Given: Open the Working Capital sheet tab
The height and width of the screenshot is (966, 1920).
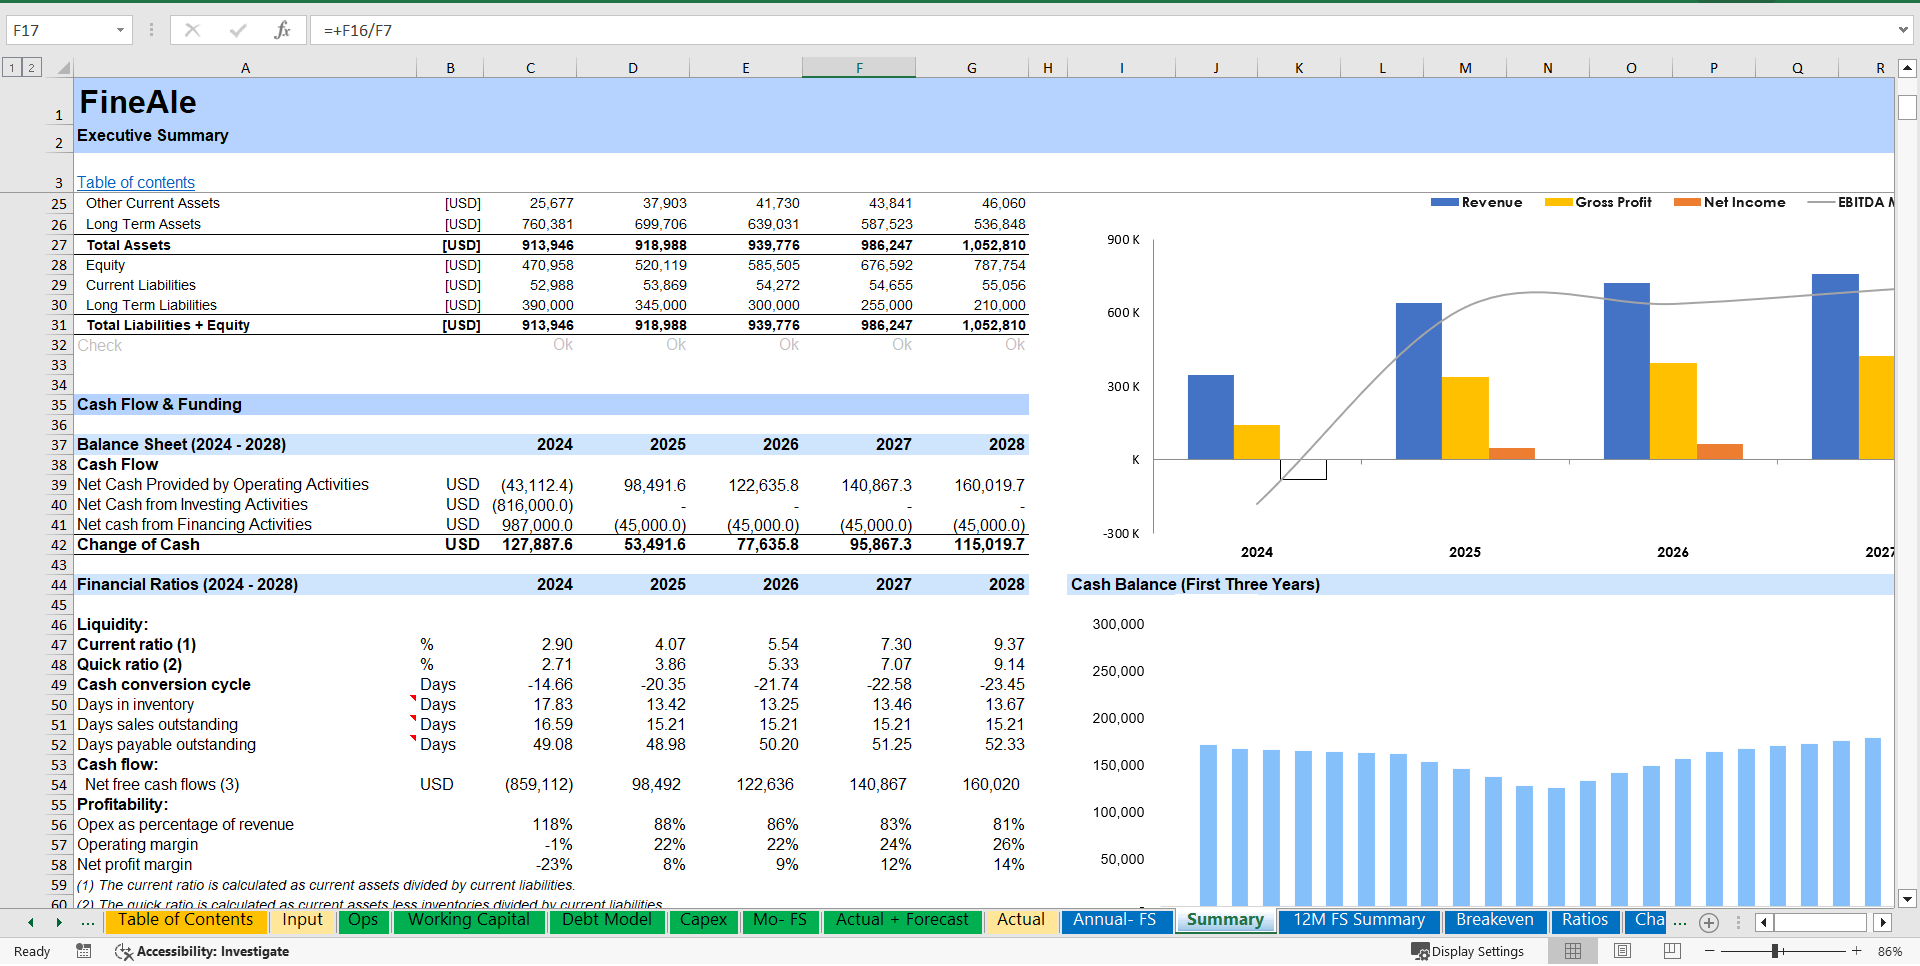Looking at the screenshot, I should [469, 920].
